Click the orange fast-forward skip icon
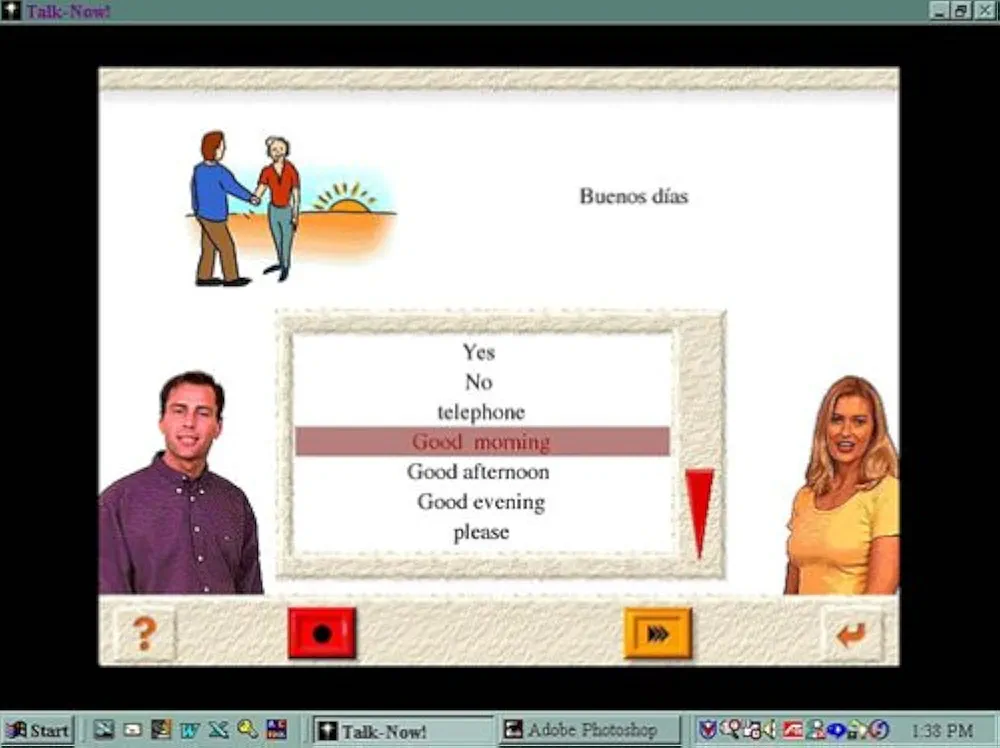1000x748 pixels. 655,629
